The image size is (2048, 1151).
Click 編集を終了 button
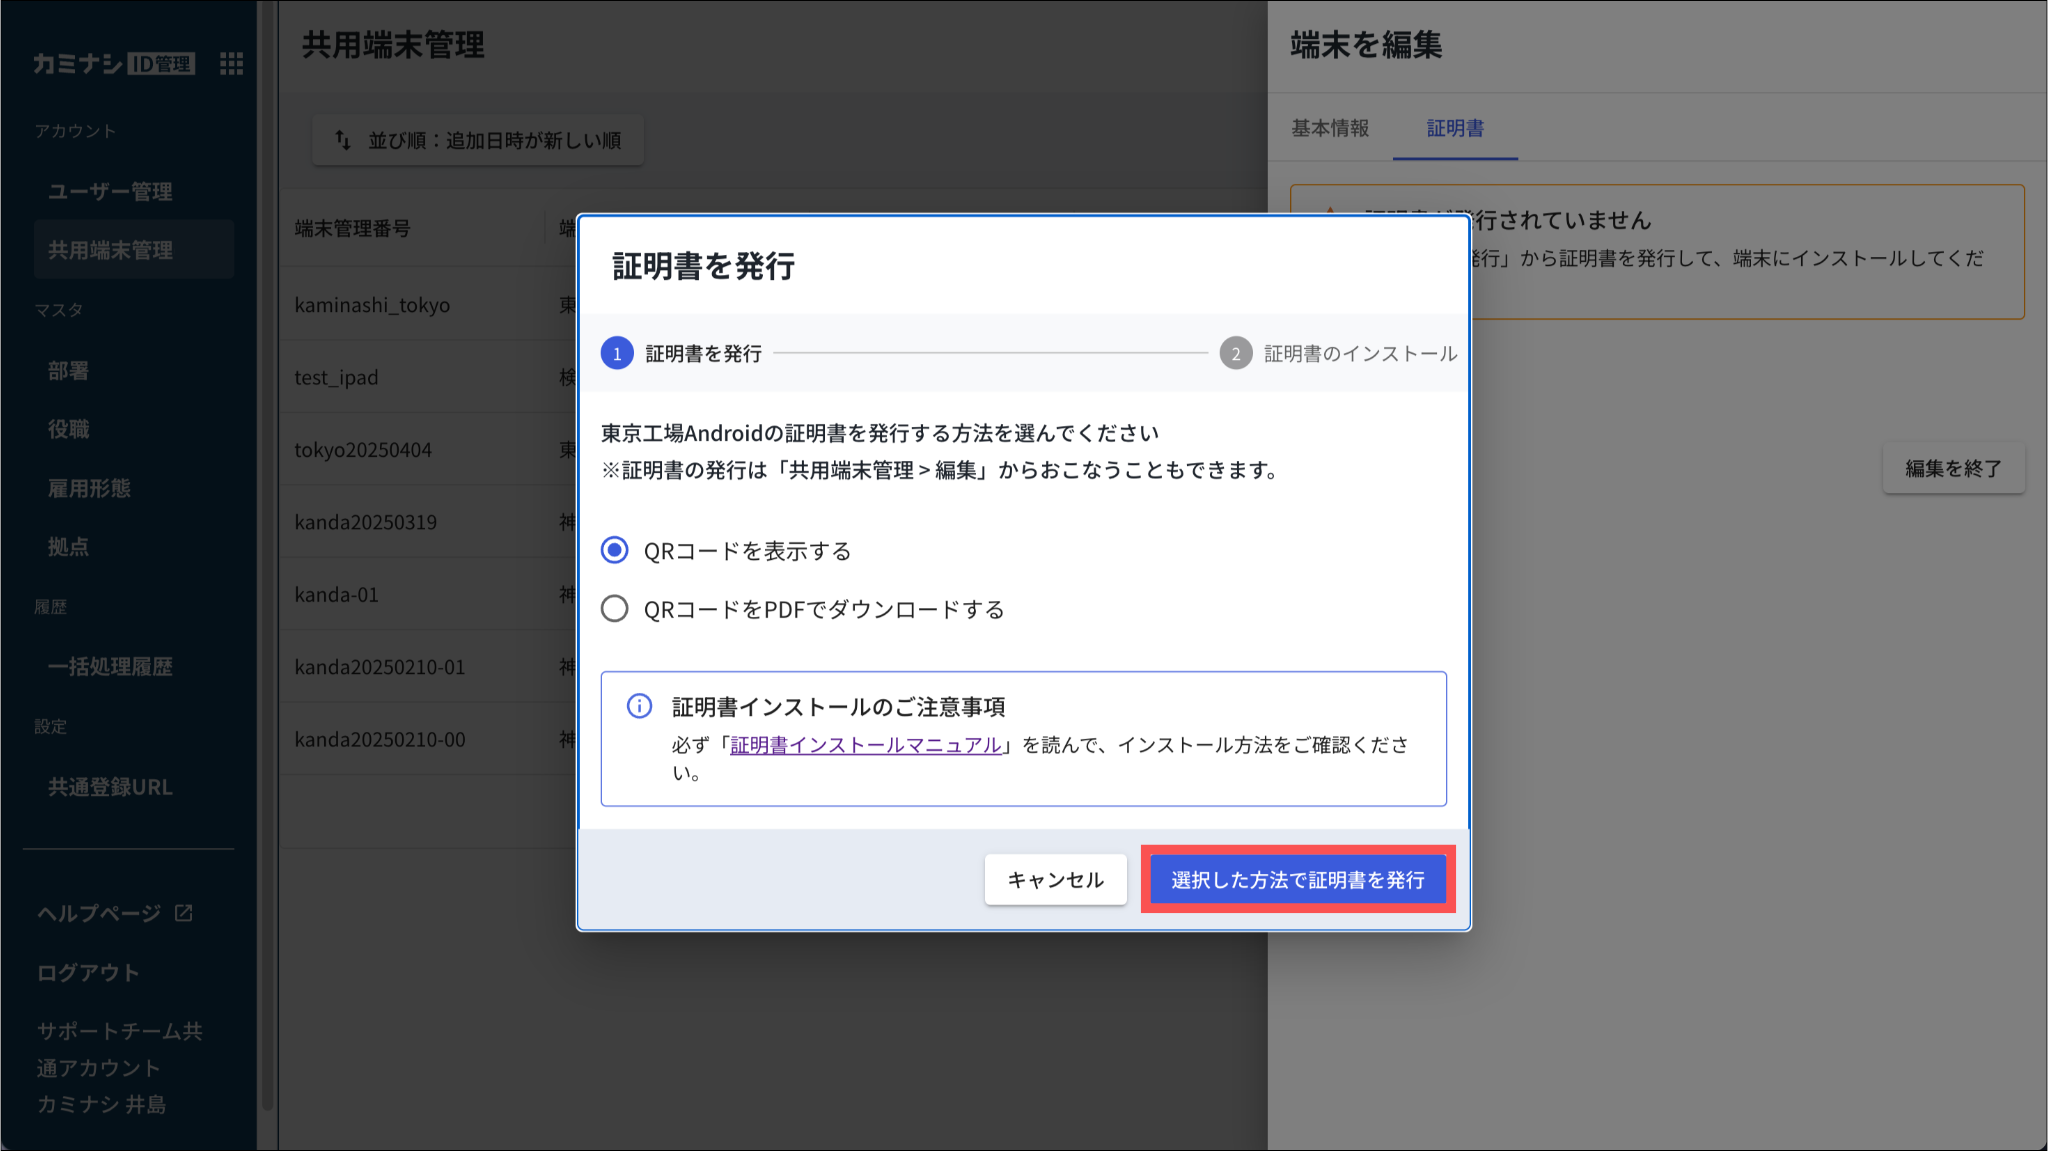1953,469
